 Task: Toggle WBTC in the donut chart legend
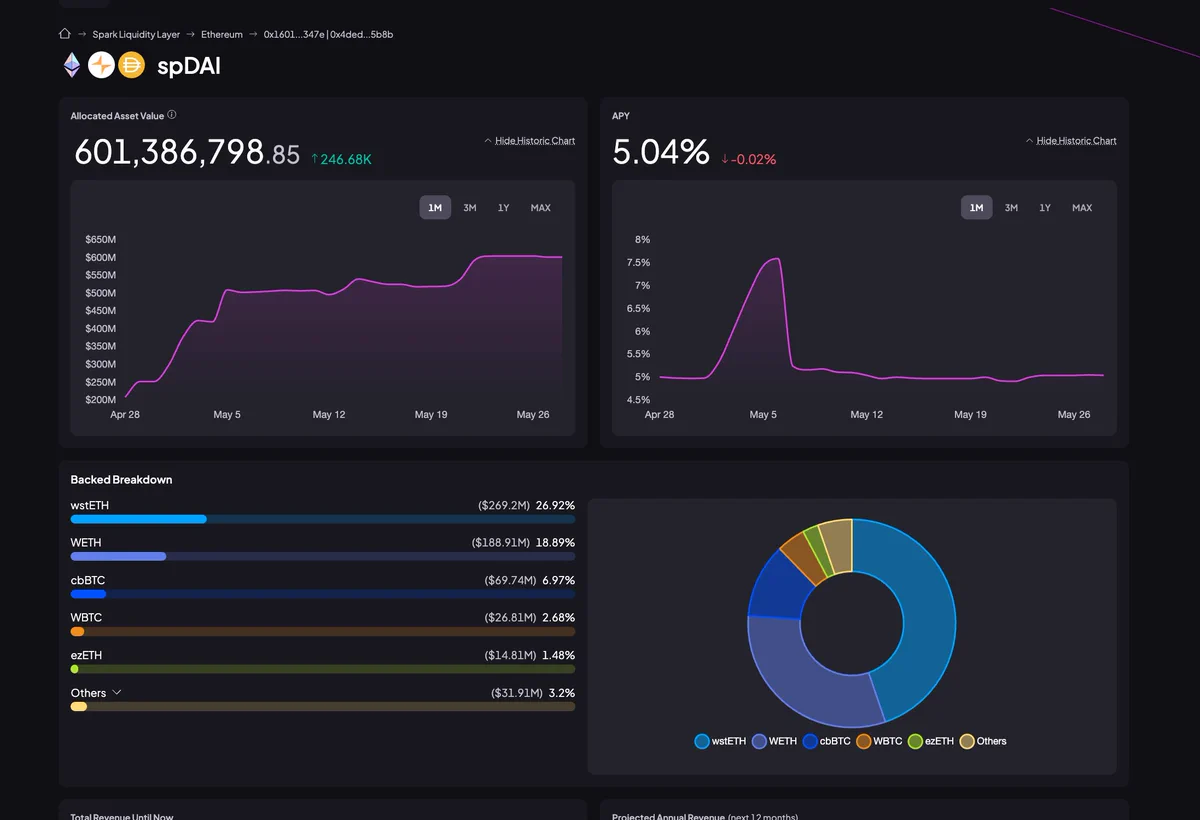(879, 741)
